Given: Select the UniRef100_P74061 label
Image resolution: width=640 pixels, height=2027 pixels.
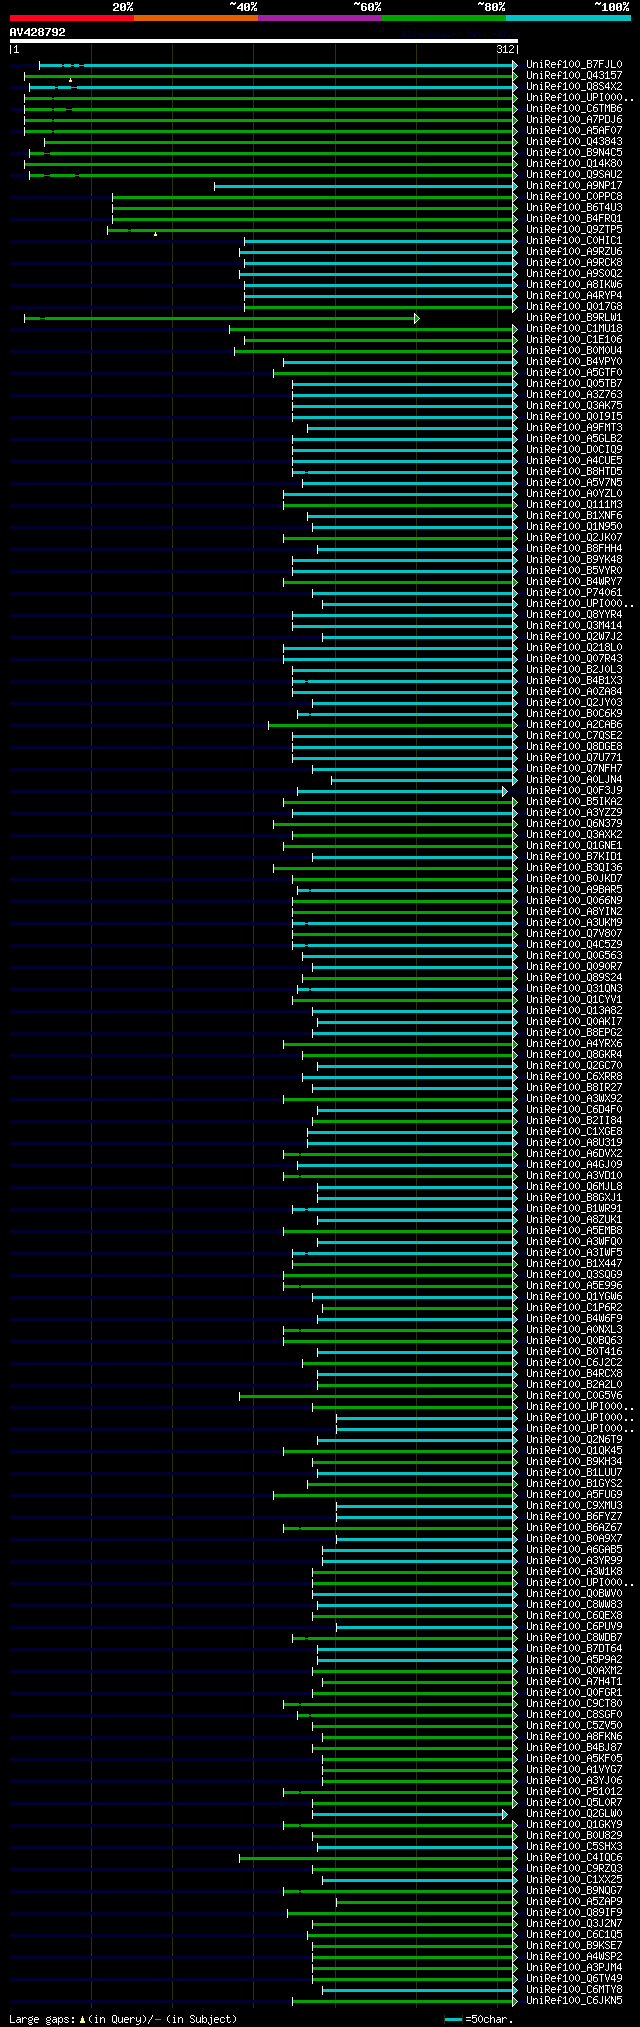Looking at the screenshot, I should (574, 592).
